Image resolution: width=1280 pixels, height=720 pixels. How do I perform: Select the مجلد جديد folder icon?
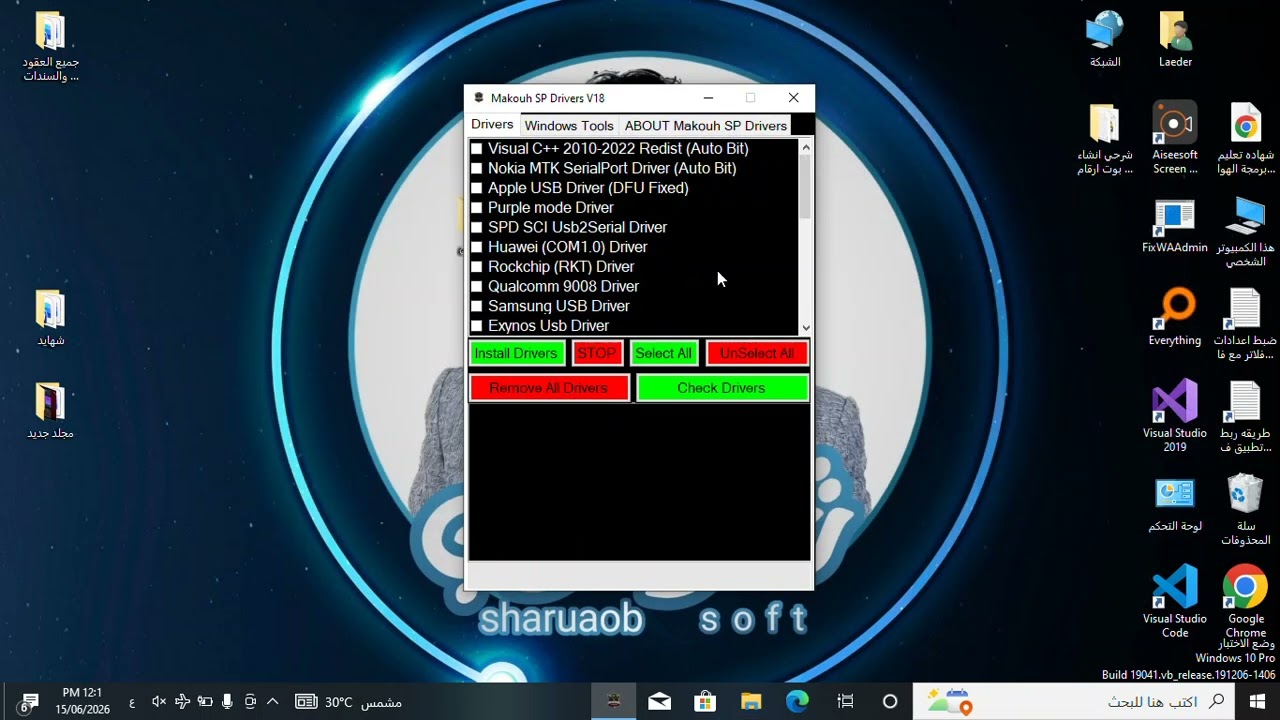(51, 410)
